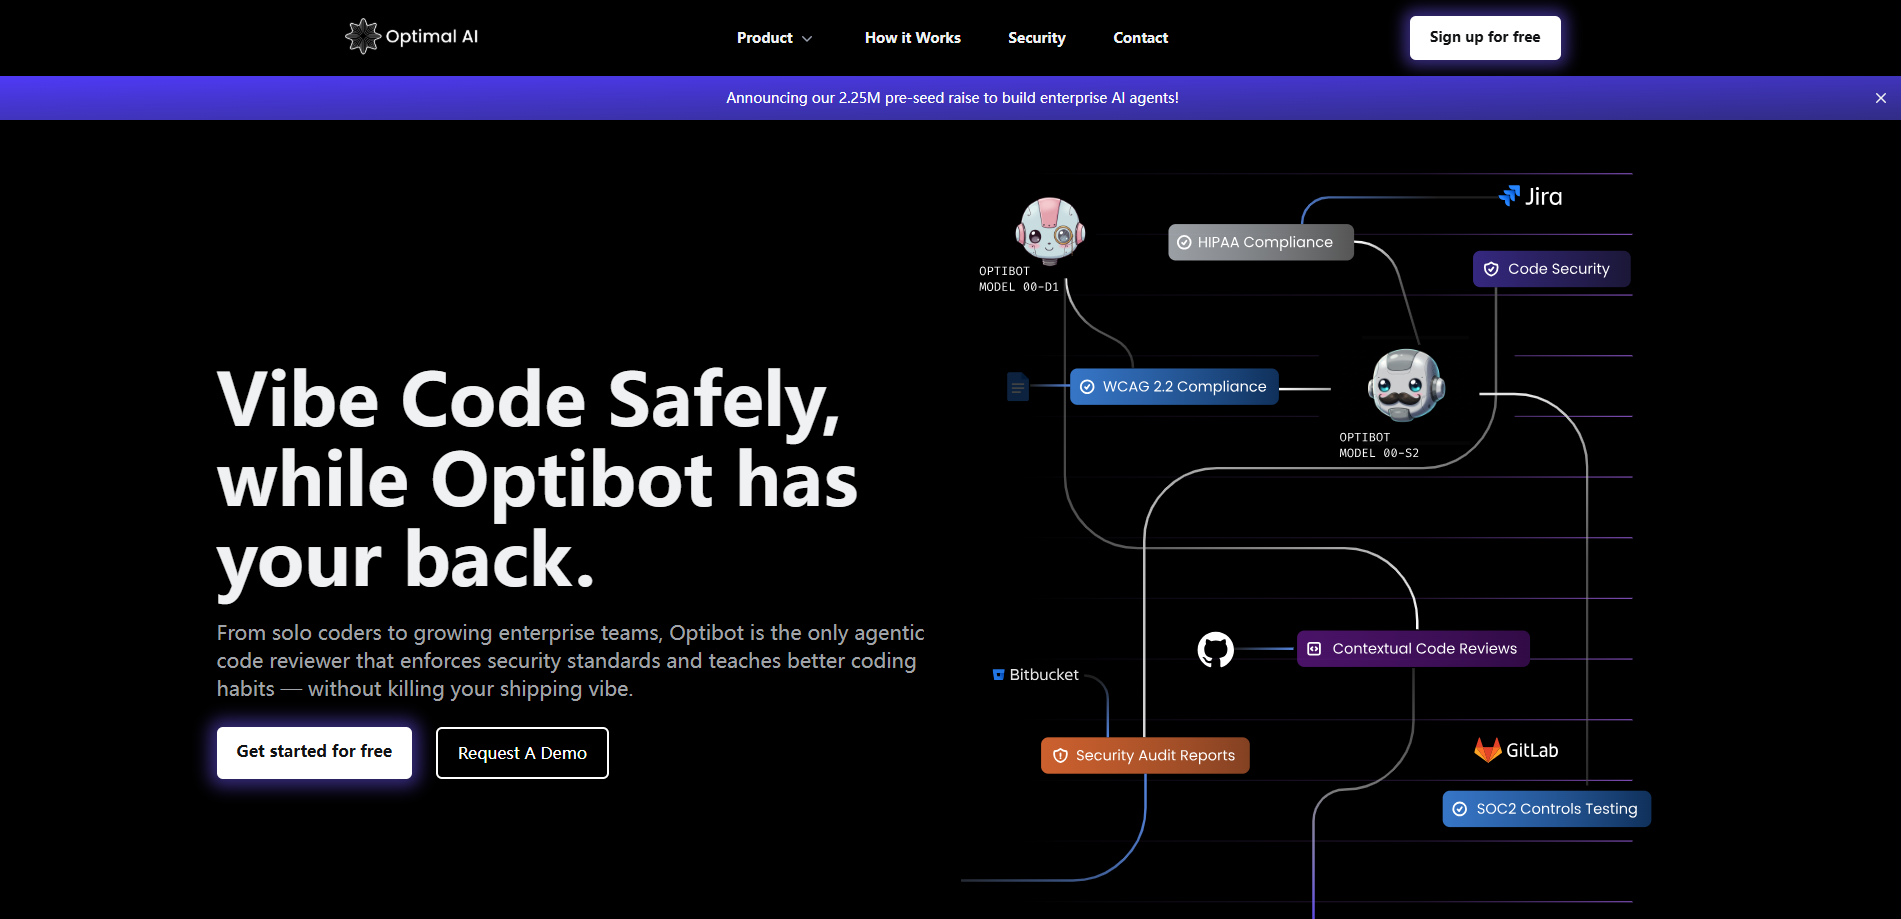This screenshot has height=919, width=1901.
Task: Click the GitHub icon in the diagram
Action: coord(1217,648)
